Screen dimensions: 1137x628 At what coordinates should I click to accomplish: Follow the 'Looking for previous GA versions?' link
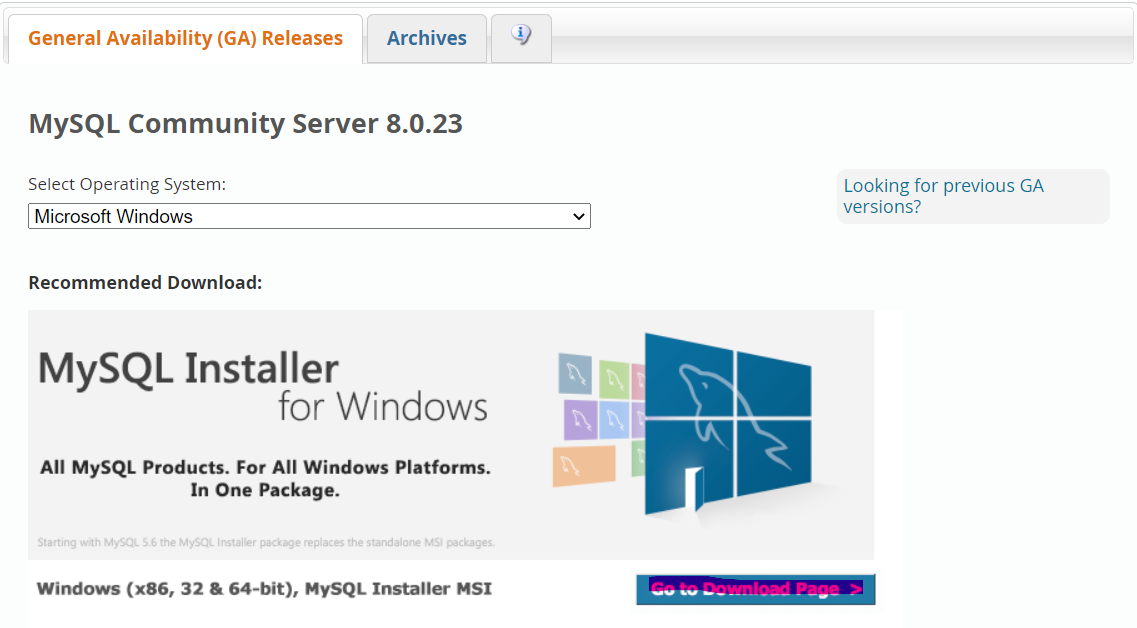[943, 196]
